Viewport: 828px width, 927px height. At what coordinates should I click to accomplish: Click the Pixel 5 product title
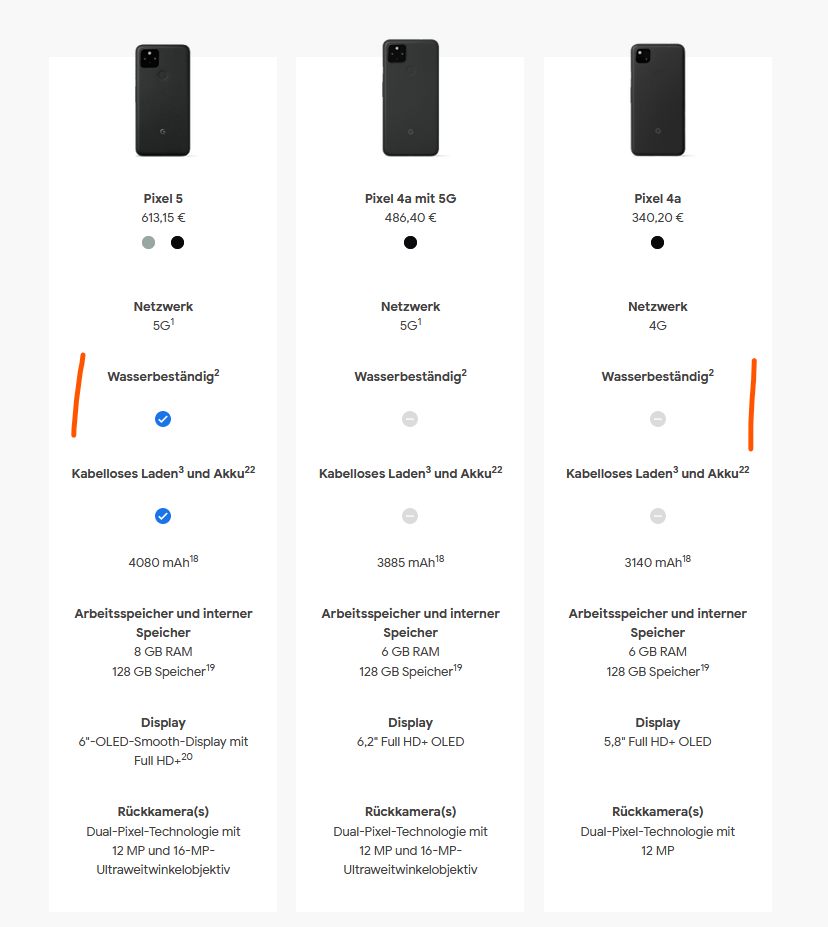point(163,199)
